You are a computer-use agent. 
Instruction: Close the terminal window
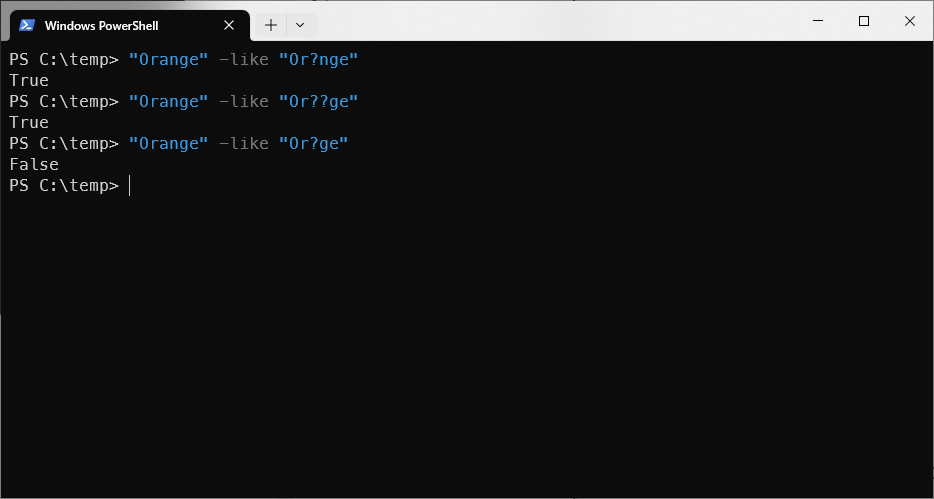[910, 21]
